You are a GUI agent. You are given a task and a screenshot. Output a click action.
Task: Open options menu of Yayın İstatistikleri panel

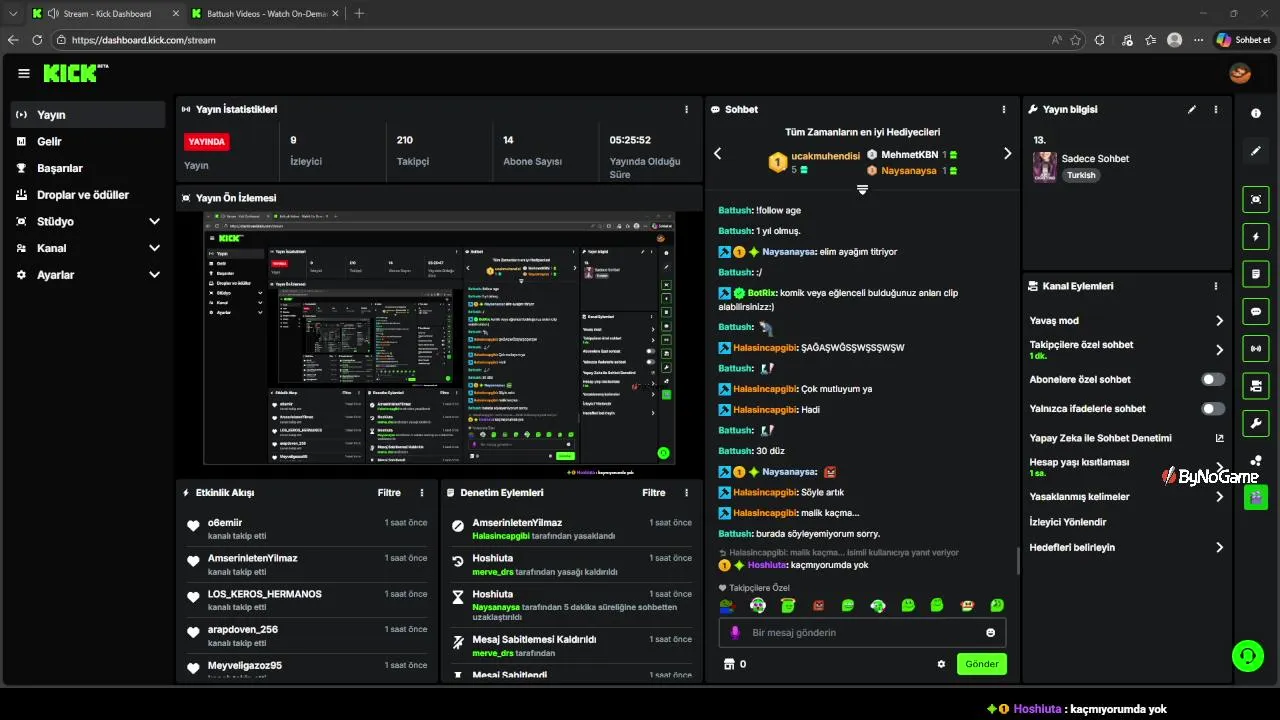pos(686,109)
